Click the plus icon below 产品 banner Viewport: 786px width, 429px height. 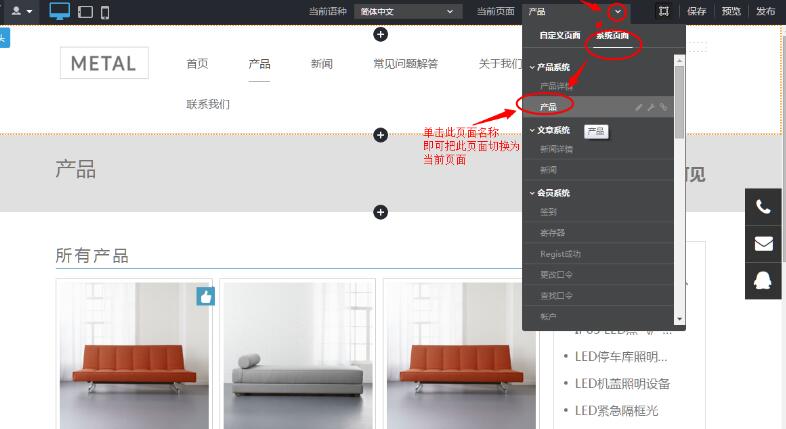[x=380, y=212]
